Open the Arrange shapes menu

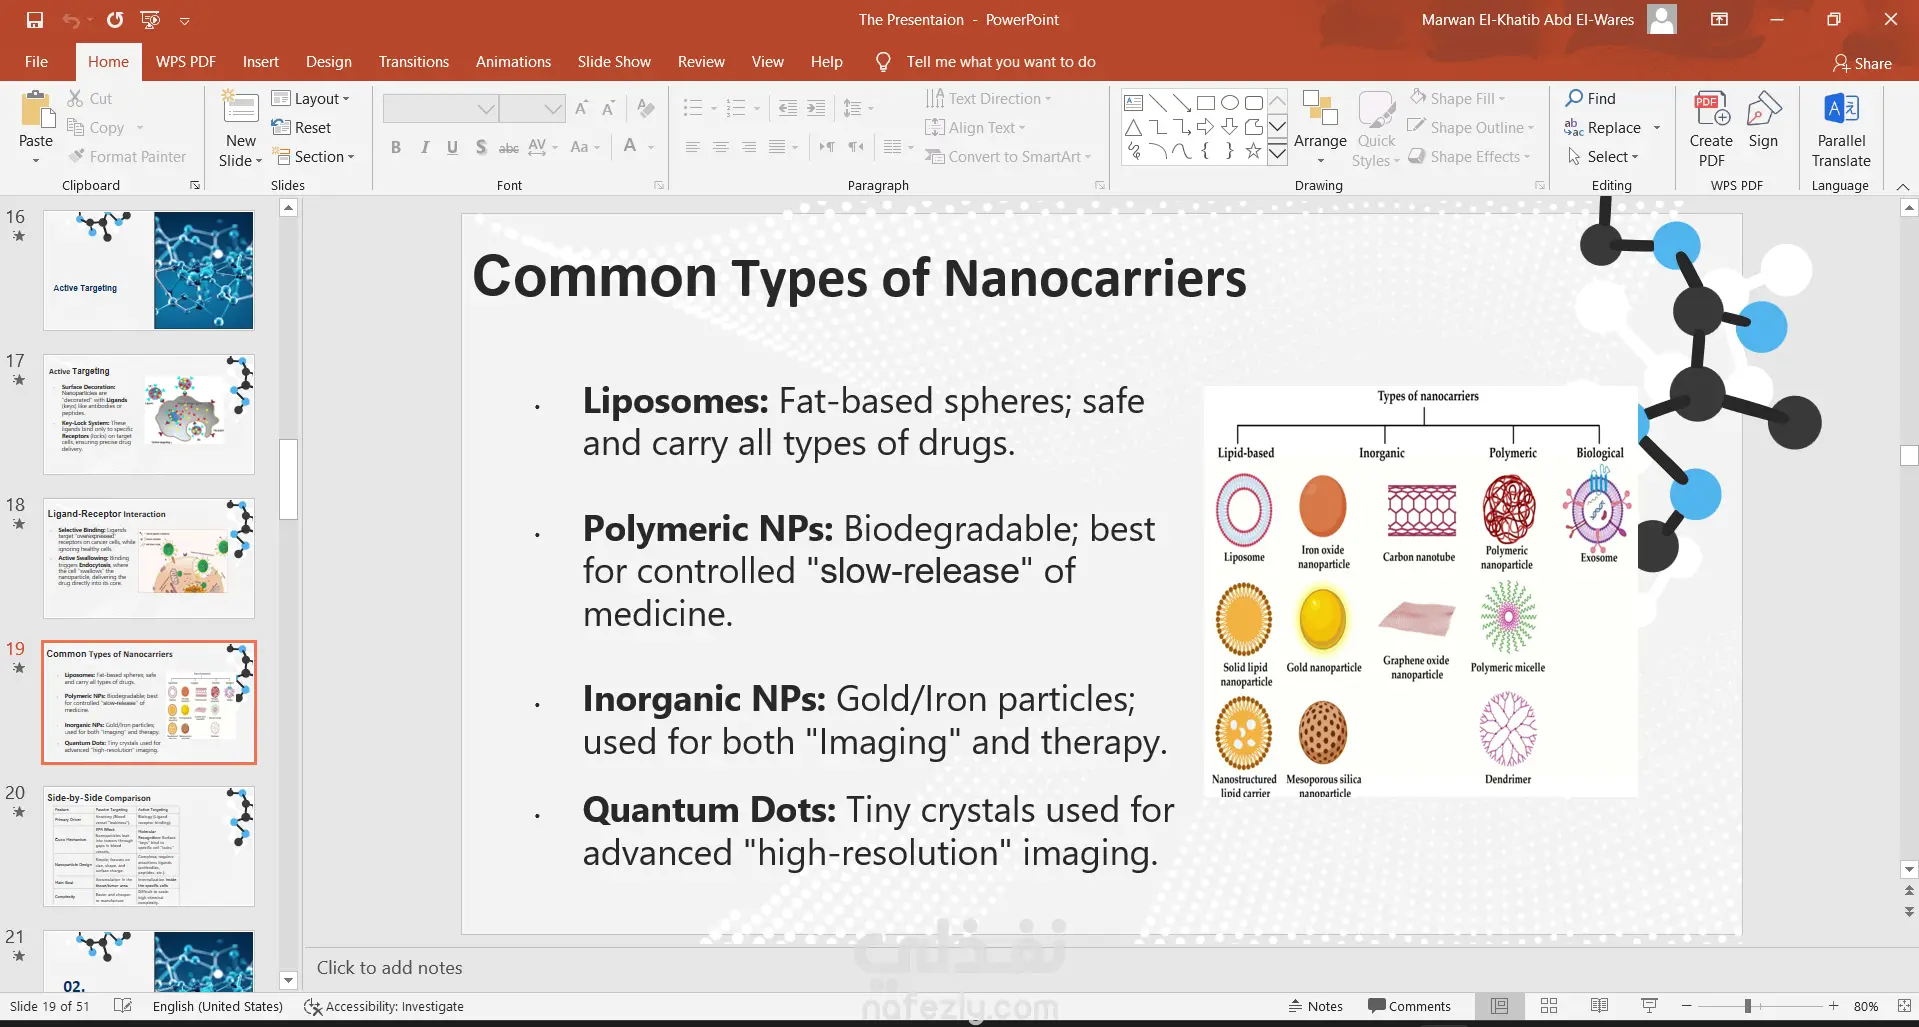tap(1320, 128)
